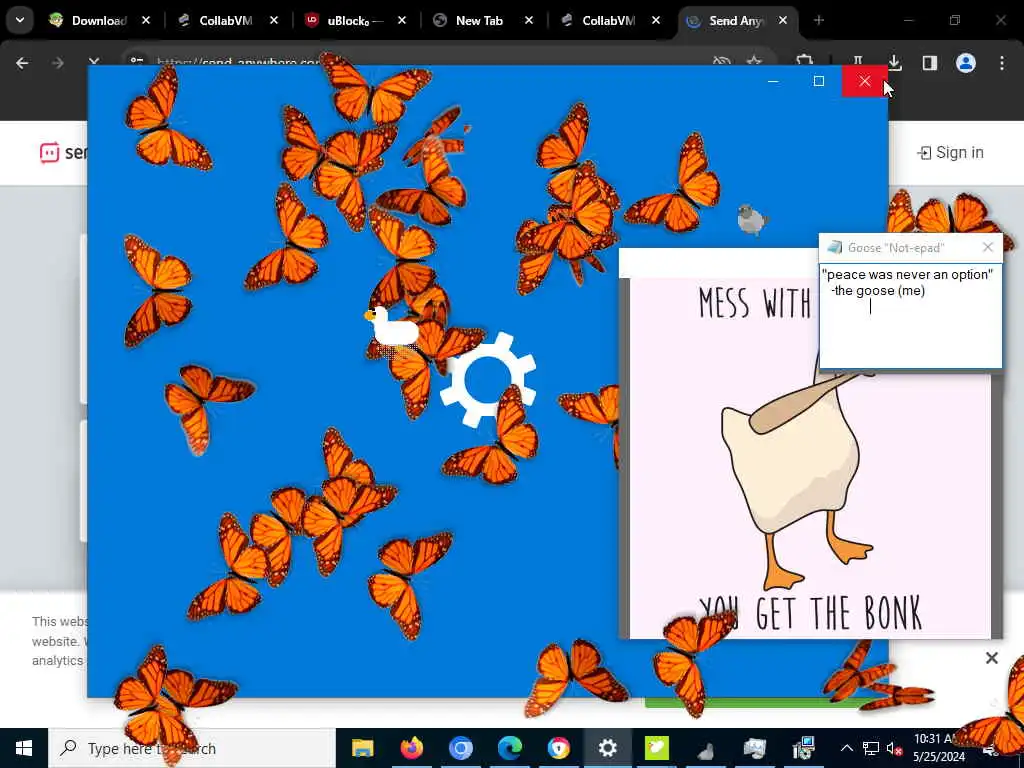Switch to the Download tab
The image size is (1024, 768).
98,20
